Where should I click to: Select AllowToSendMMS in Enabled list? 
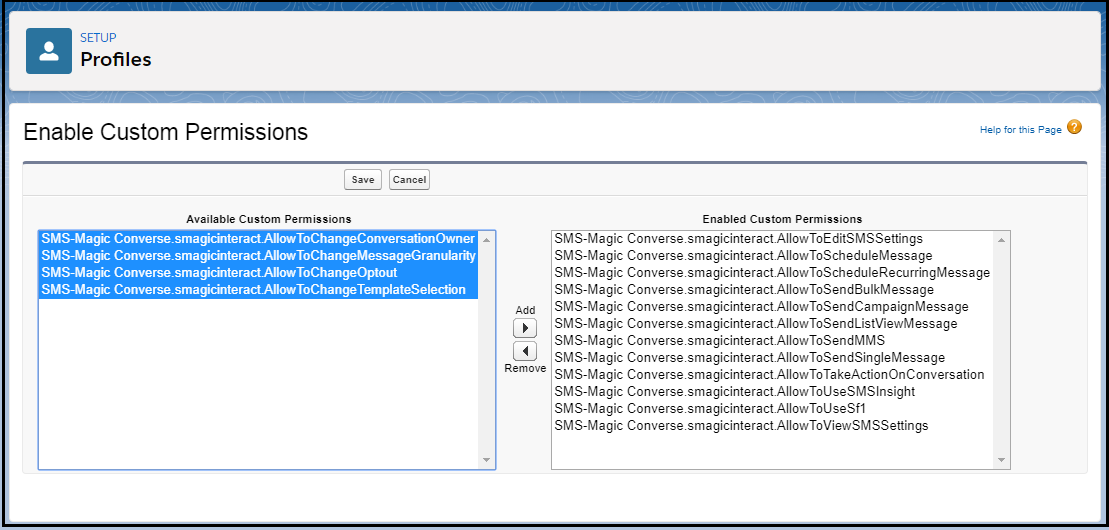coord(772,340)
